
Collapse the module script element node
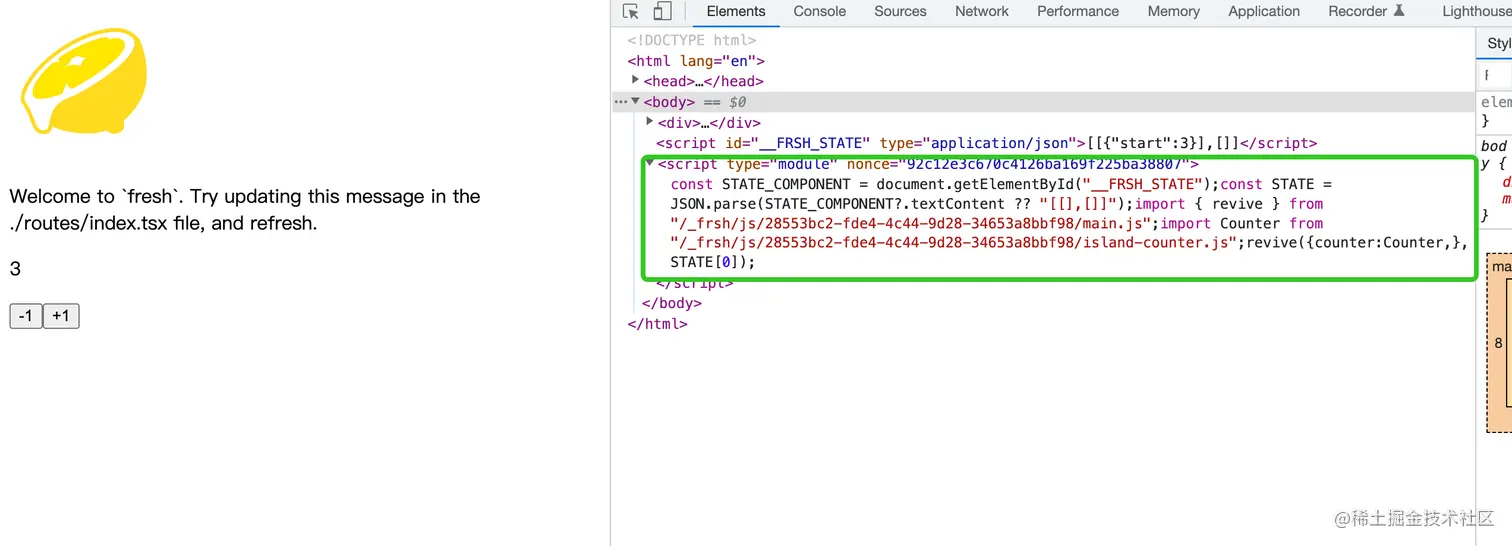point(650,162)
